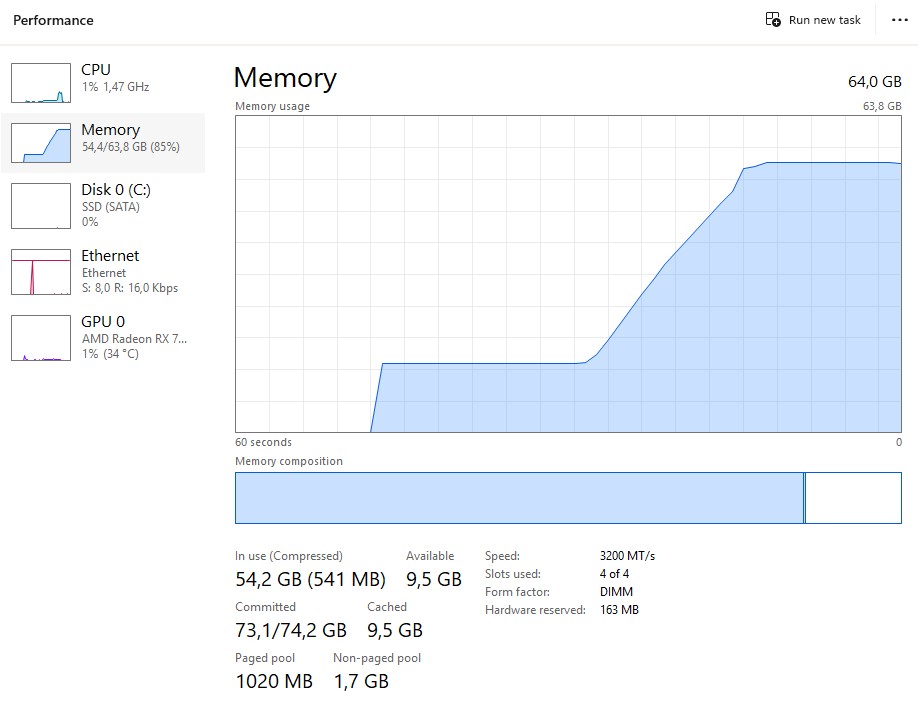Click the CPU mini graph thumbnail
The image size is (918, 705).
click(x=40, y=81)
